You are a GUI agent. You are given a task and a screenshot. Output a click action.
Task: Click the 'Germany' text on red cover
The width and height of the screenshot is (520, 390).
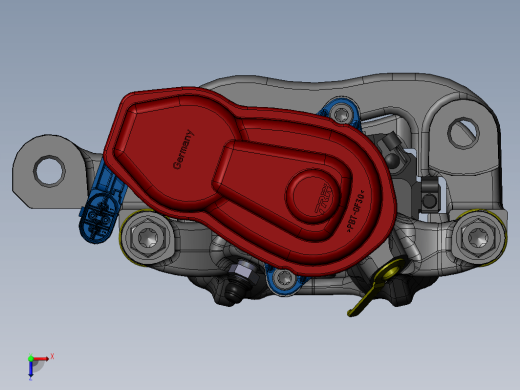click(183, 149)
